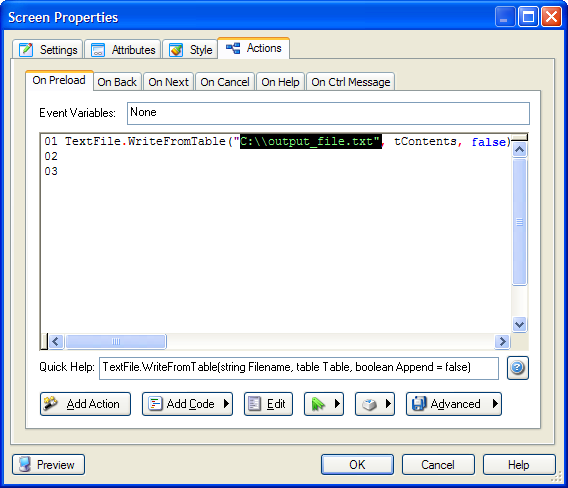
Task: Open the On Ctrl Message event tab
Action: 351,82
